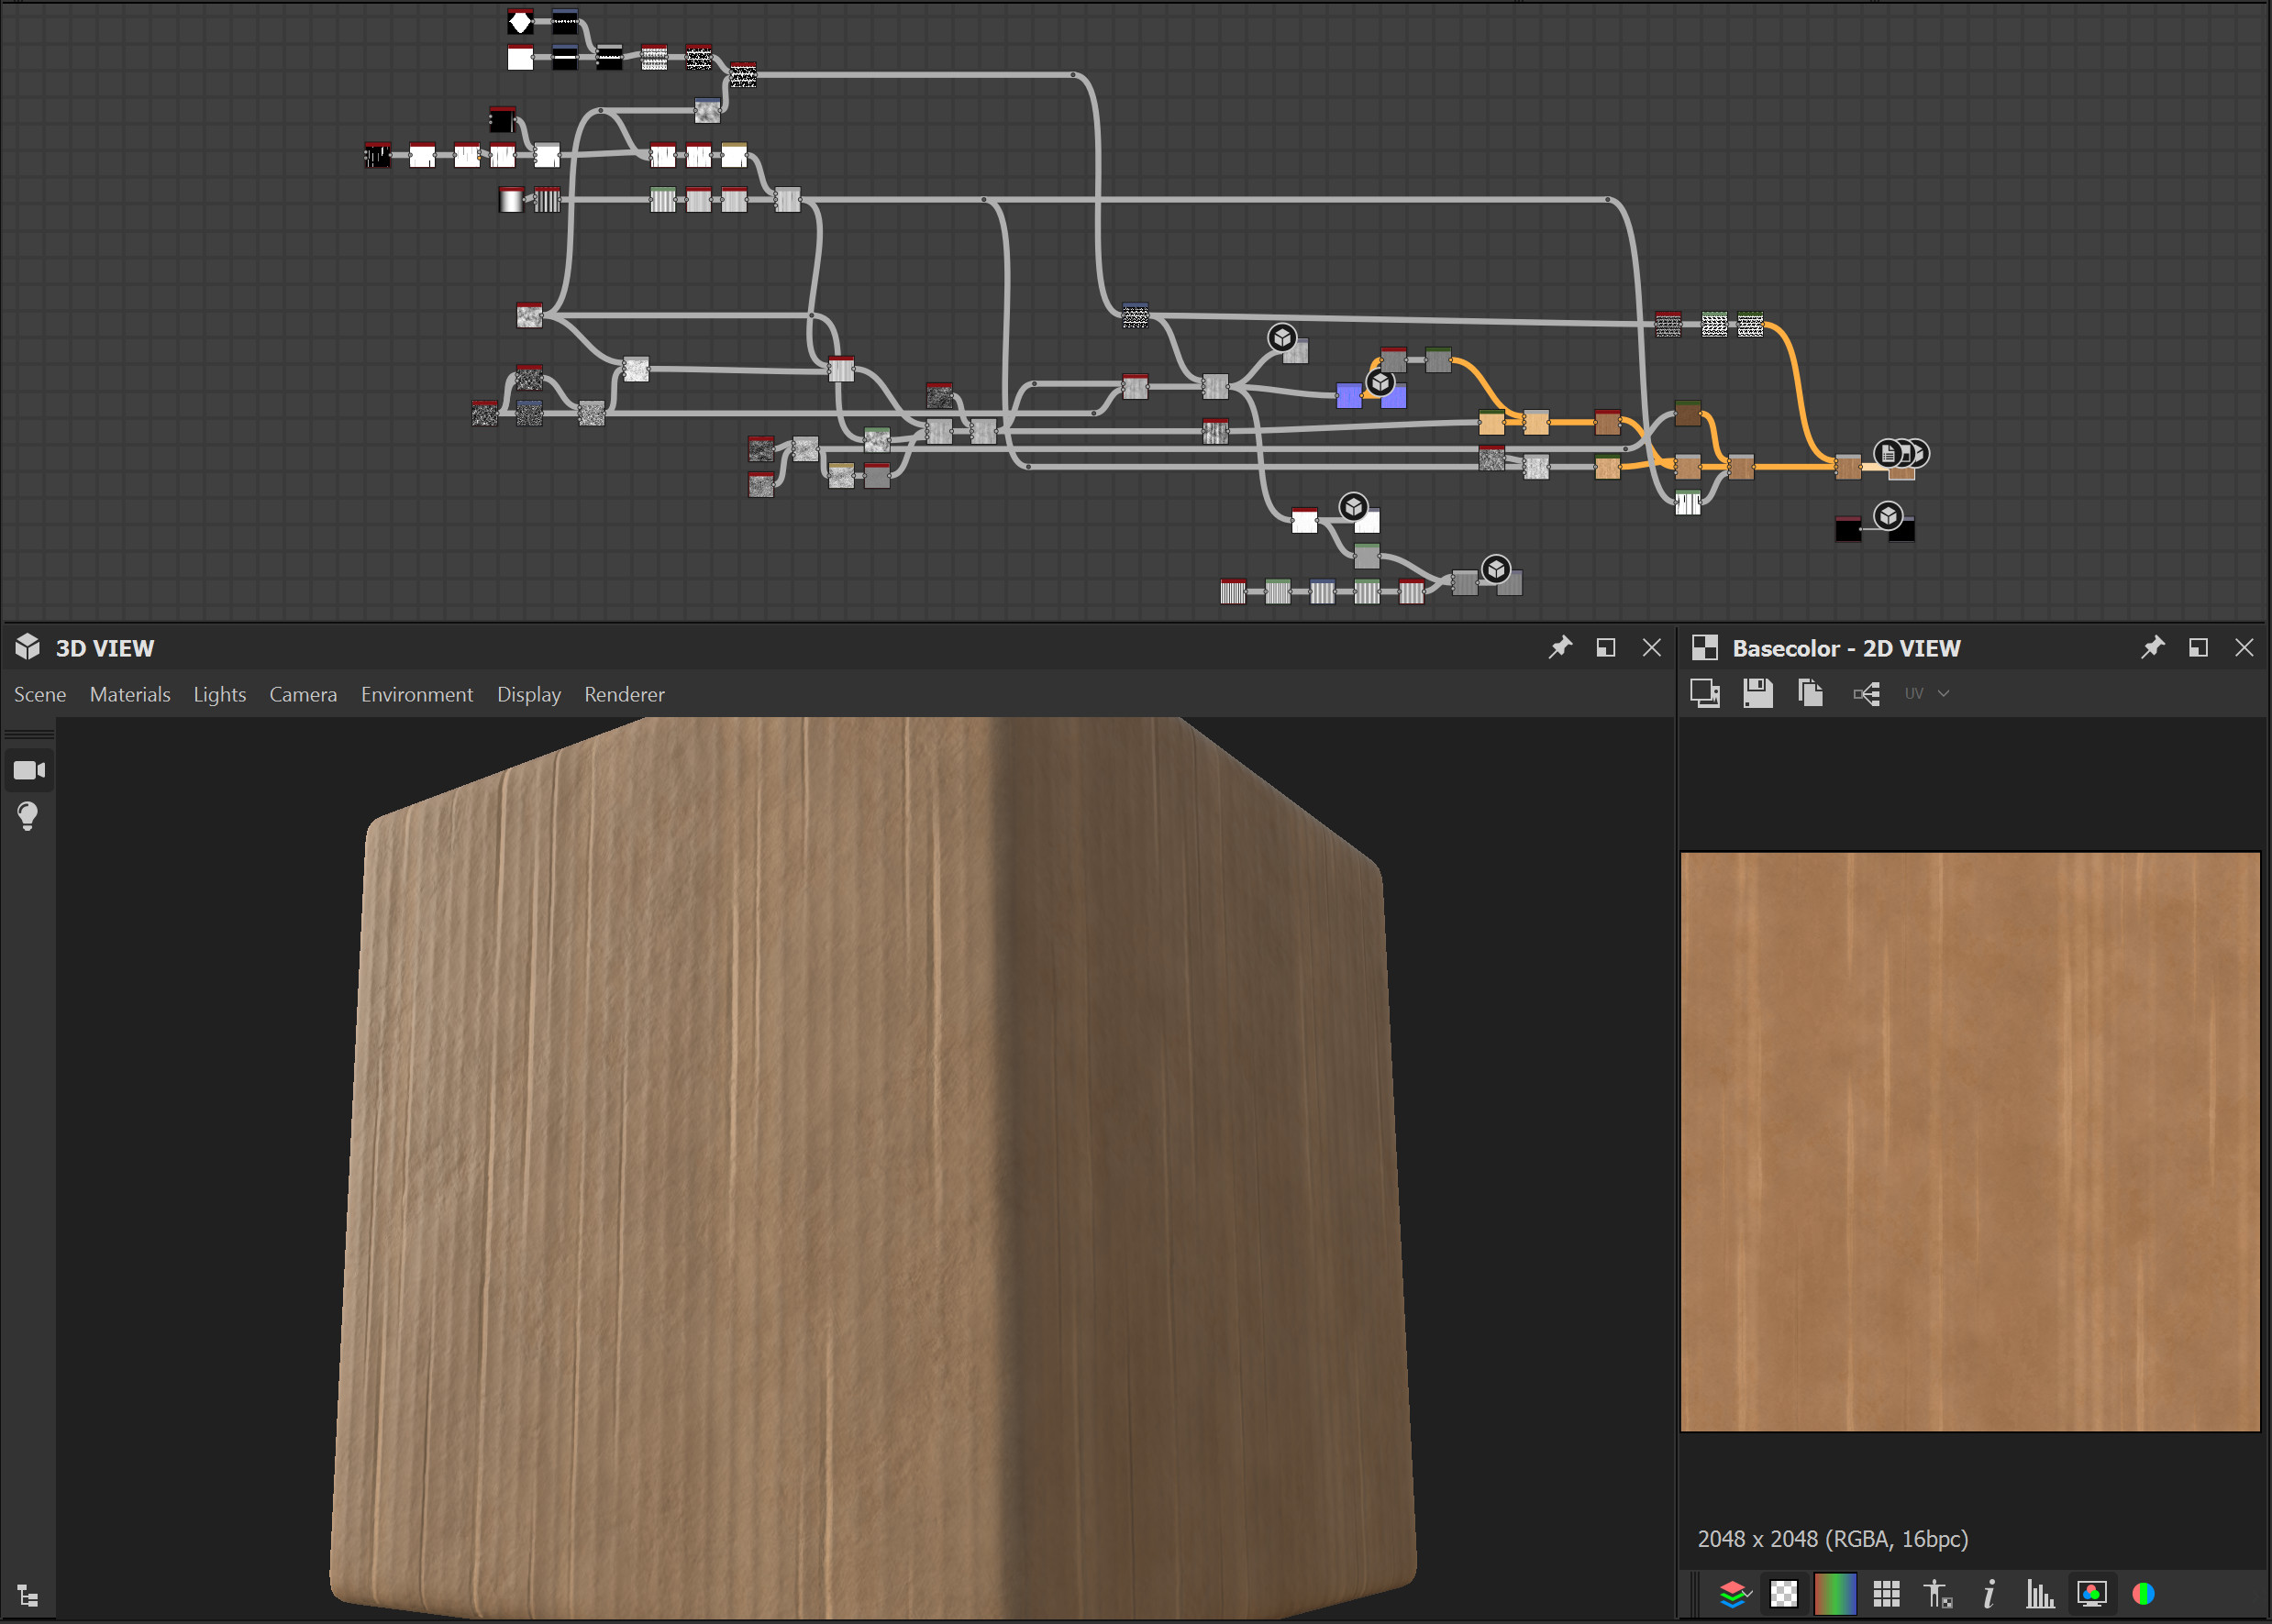Toggle the transparency checkerboard background
This screenshot has height=1624, width=2272.
point(1784,1594)
